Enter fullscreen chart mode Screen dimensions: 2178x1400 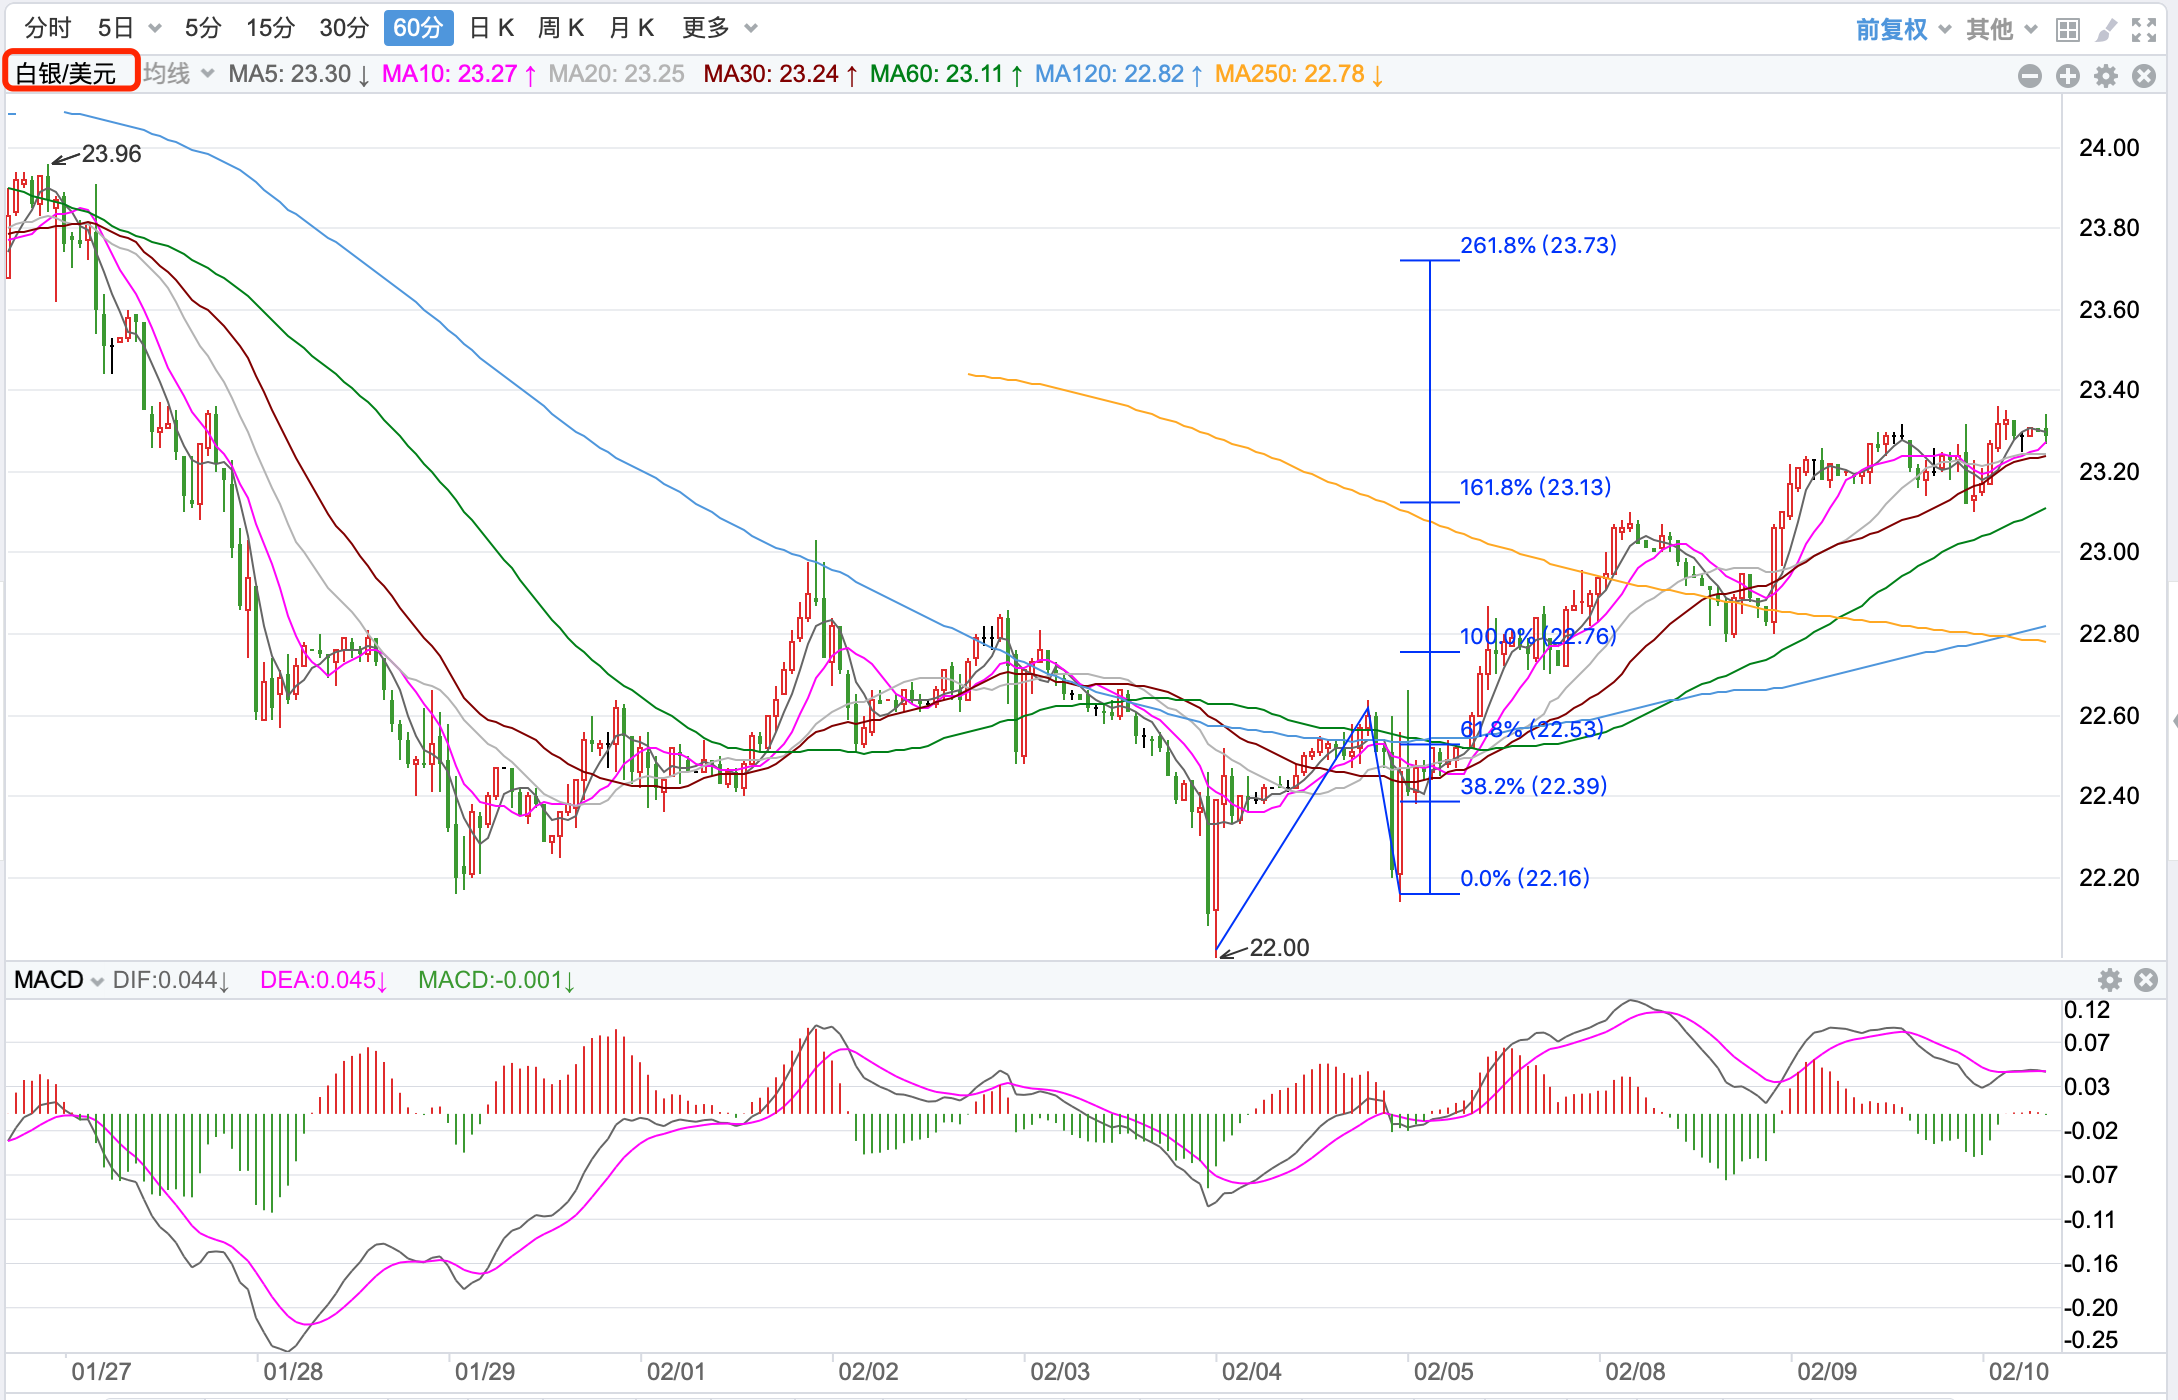2144,29
